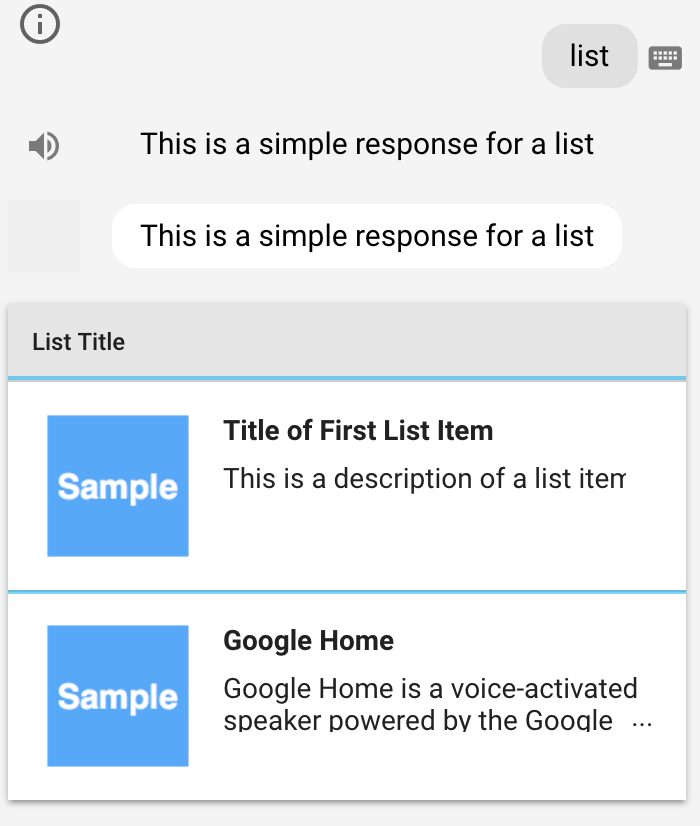This screenshot has width=700, height=826.
Task: Select the Google Home list item title
Action: coord(309,641)
